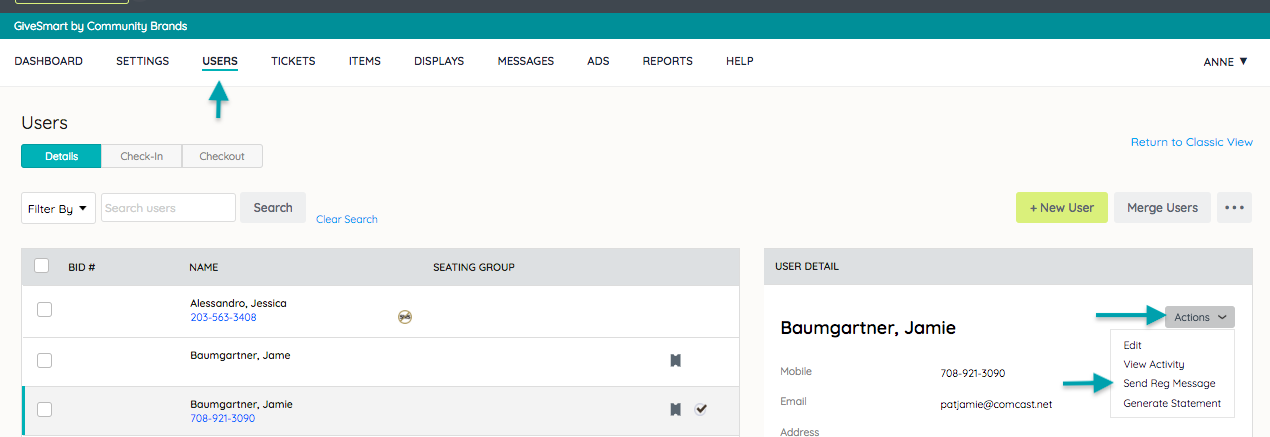Sort by the BID # column header

pos(81,267)
